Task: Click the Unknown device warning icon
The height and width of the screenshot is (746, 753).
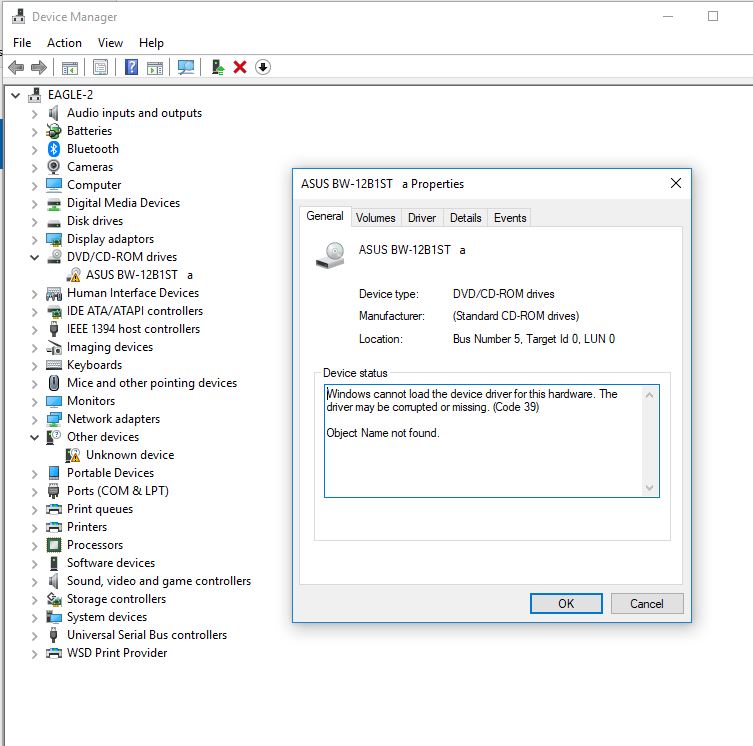Action: click(73, 455)
